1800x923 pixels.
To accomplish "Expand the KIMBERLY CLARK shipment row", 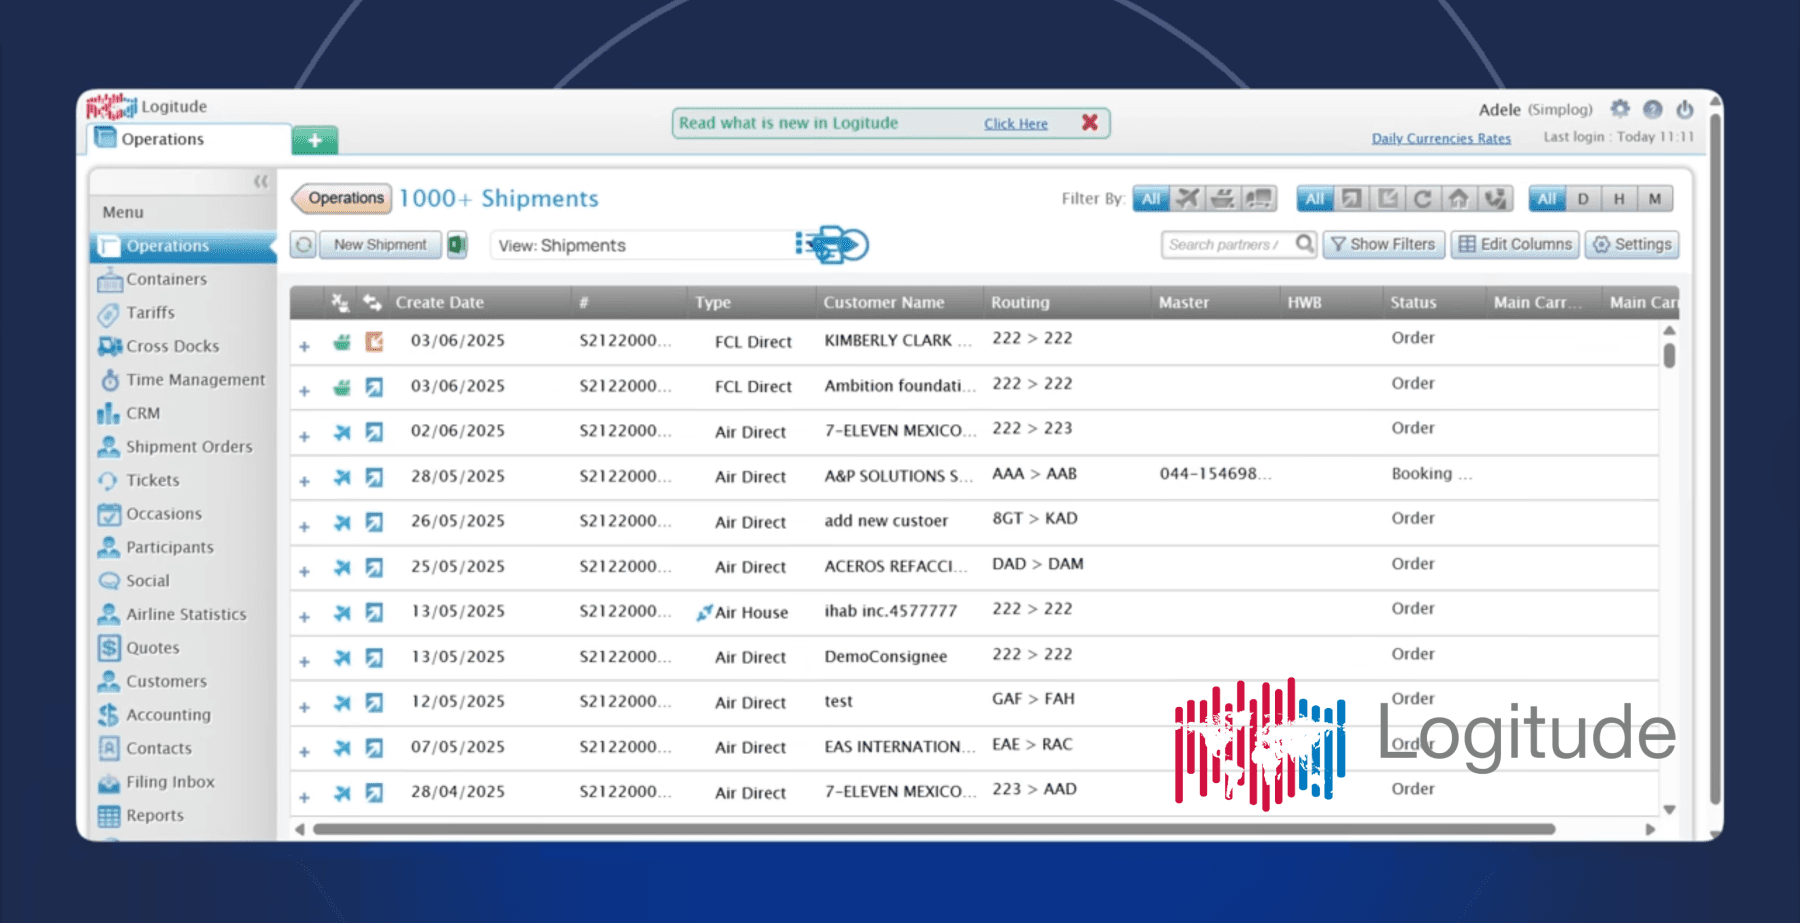I will click(x=305, y=341).
